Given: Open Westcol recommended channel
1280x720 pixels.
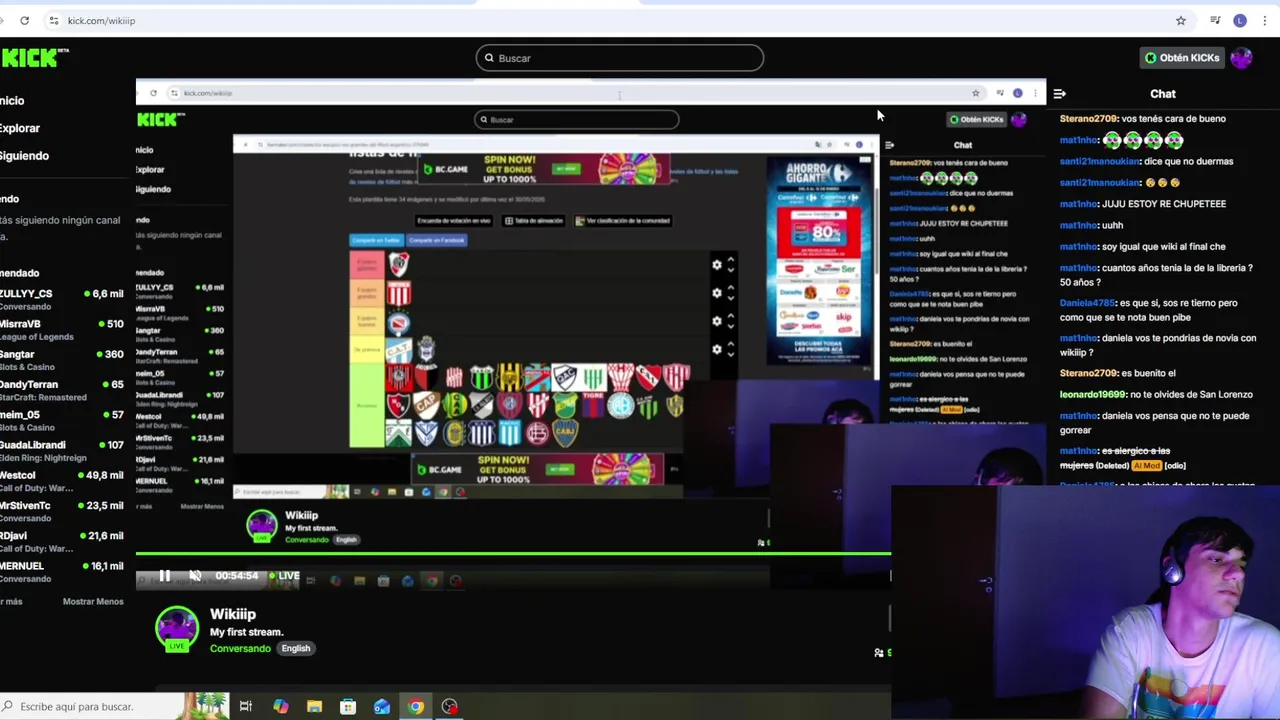Looking at the screenshot, I should [x=62, y=481].
